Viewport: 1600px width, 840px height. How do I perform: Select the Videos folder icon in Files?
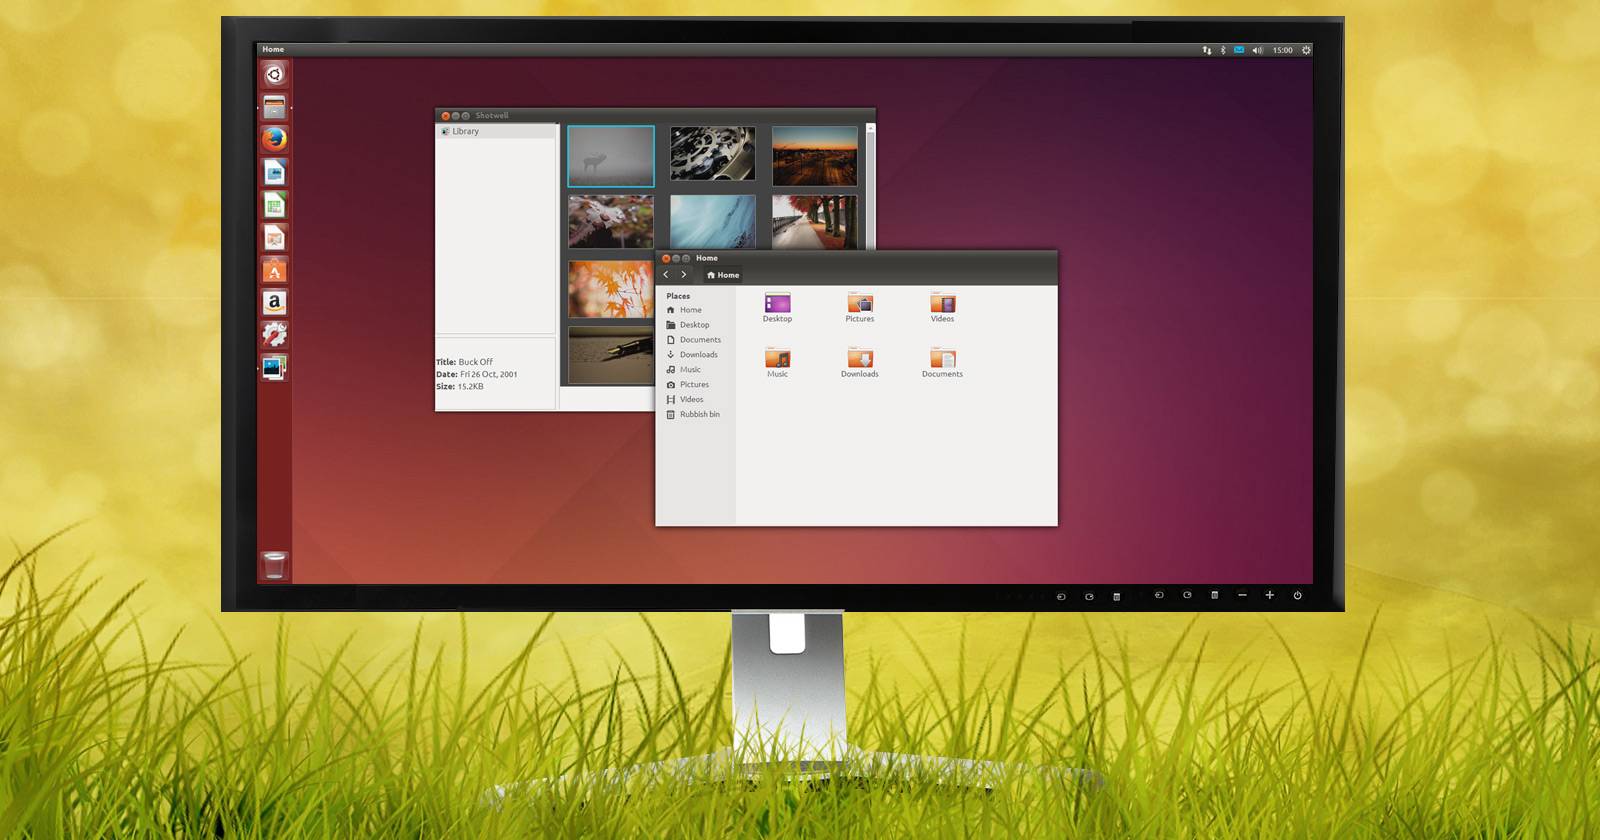(x=942, y=303)
